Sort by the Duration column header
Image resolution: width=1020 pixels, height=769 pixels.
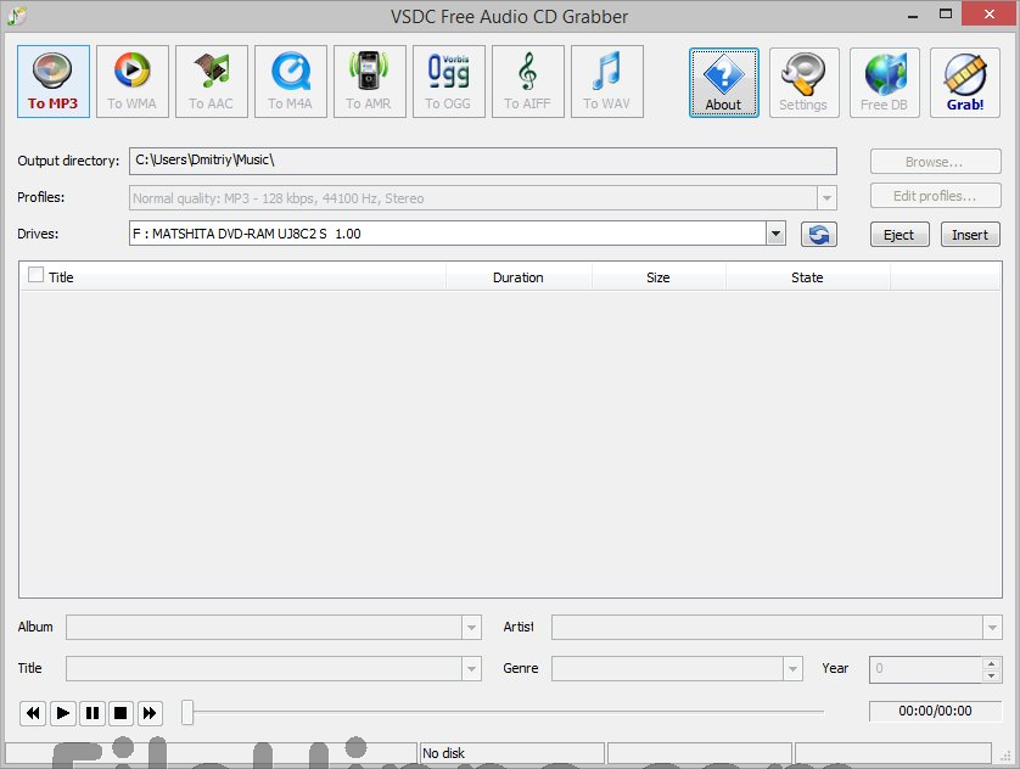(x=518, y=278)
